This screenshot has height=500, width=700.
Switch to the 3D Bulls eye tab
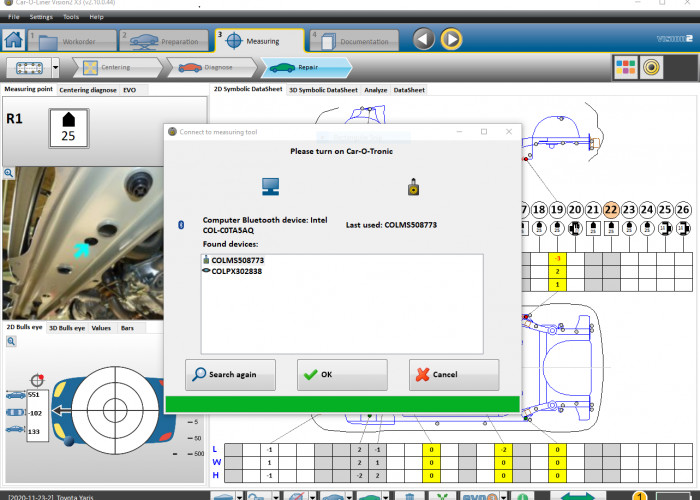(67, 328)
